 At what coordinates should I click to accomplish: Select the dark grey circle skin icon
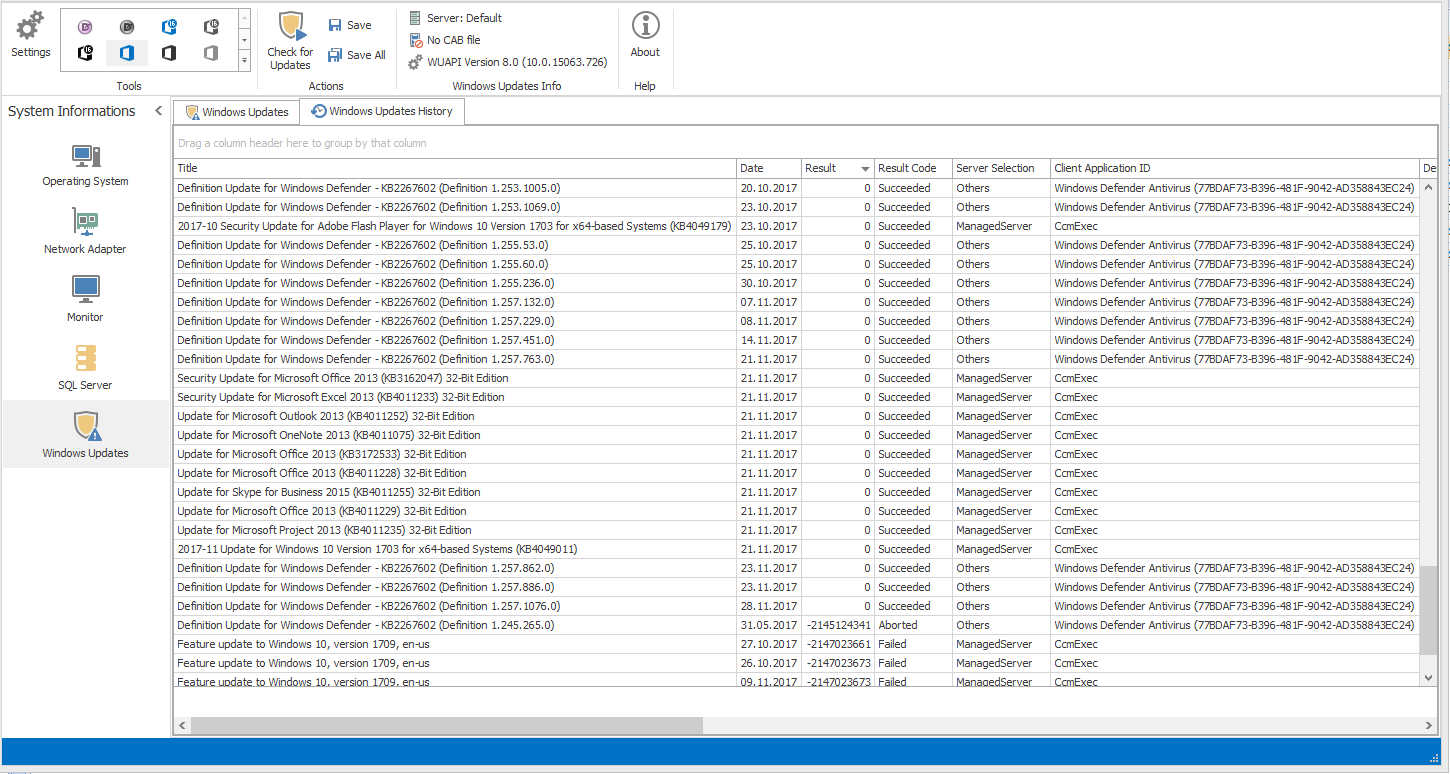[x=127, y=27]
